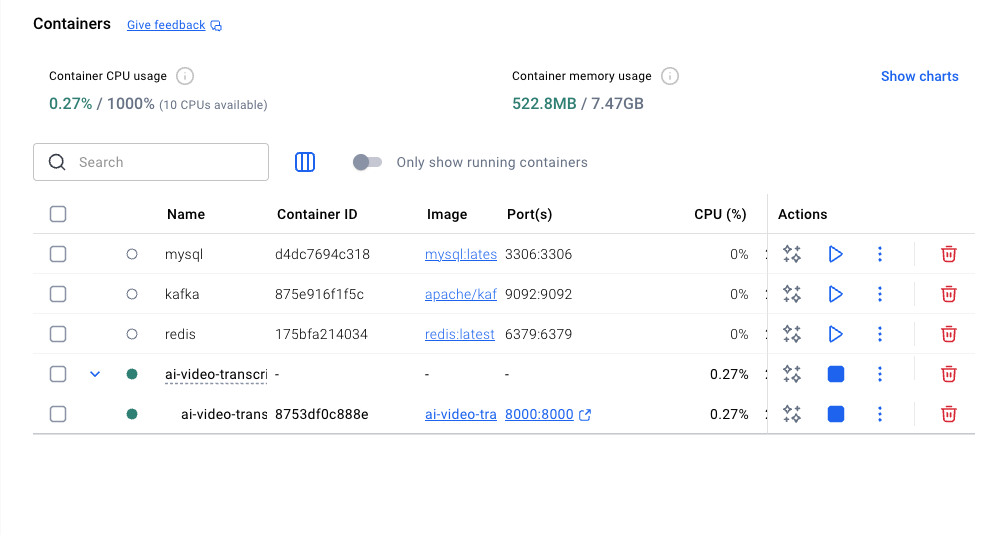1005x535 pixels.
Task: Open the mysql:latest image link
Action: [461, 254]
